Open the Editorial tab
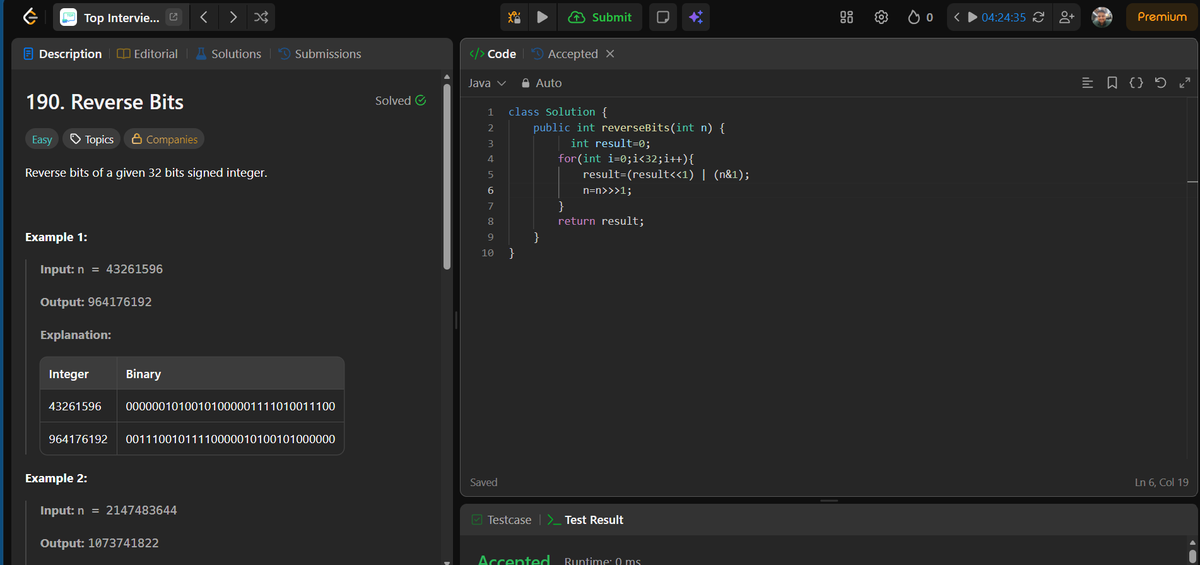Image resolution: width=1200 pixels, height=565 pixels. [x=148, y=54]
